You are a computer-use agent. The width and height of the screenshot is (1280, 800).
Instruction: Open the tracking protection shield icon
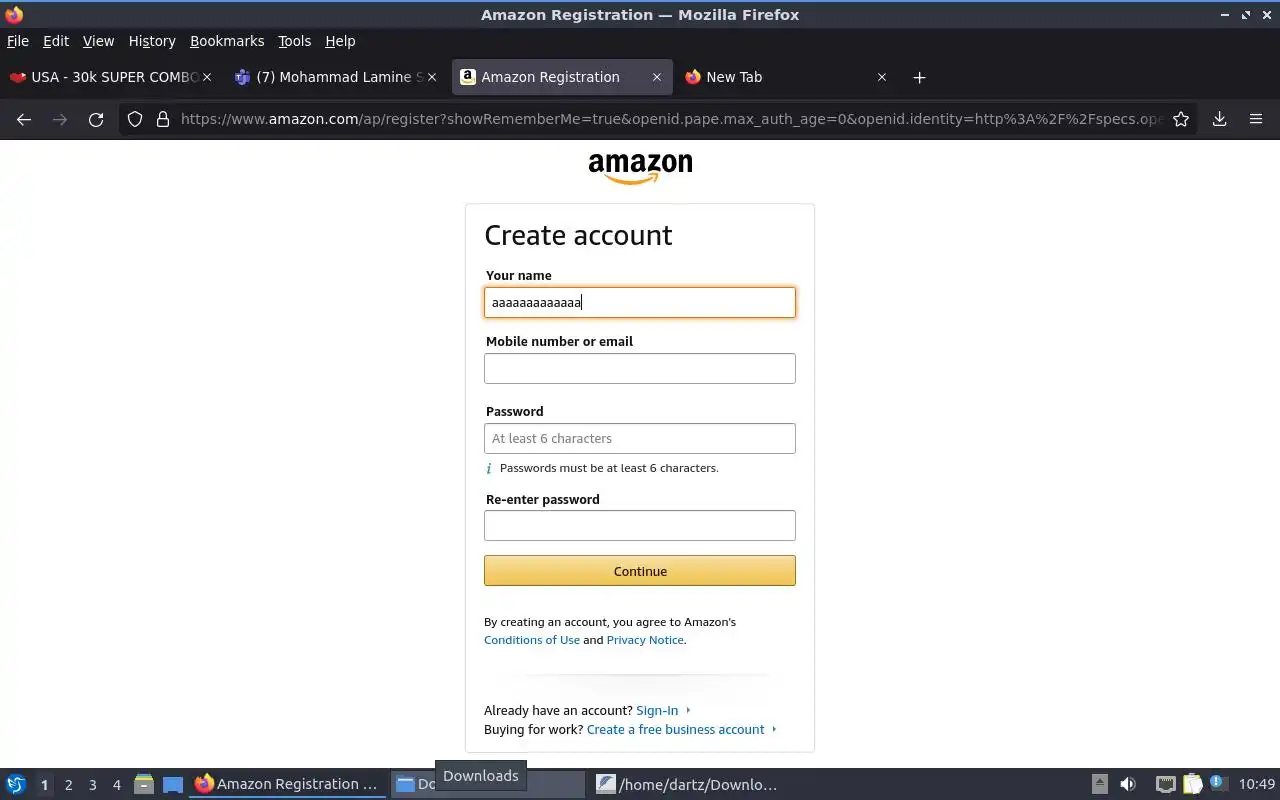tap(135, 119)
